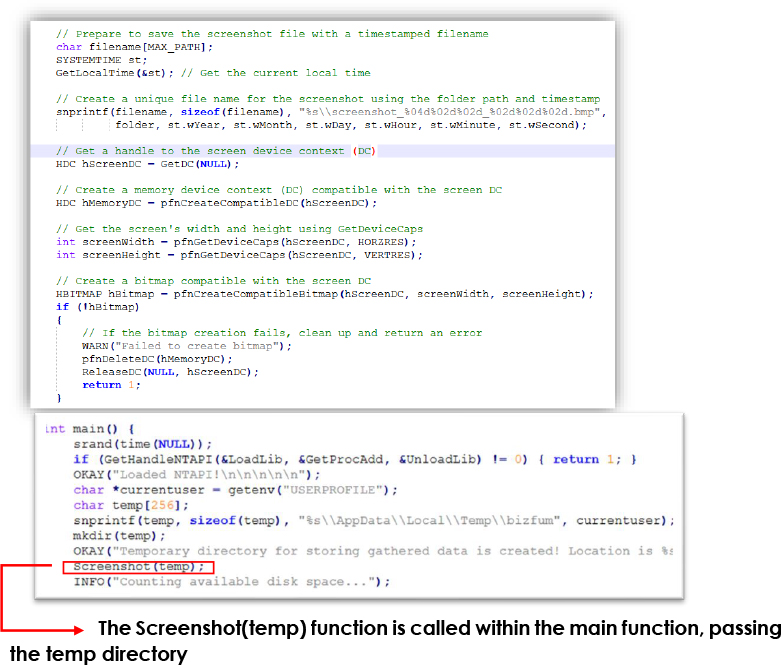
Task: Click the 'HBITMAP hBitmap = pfnCreateCompatibleBitmap' line
Action: coord(324,294)
